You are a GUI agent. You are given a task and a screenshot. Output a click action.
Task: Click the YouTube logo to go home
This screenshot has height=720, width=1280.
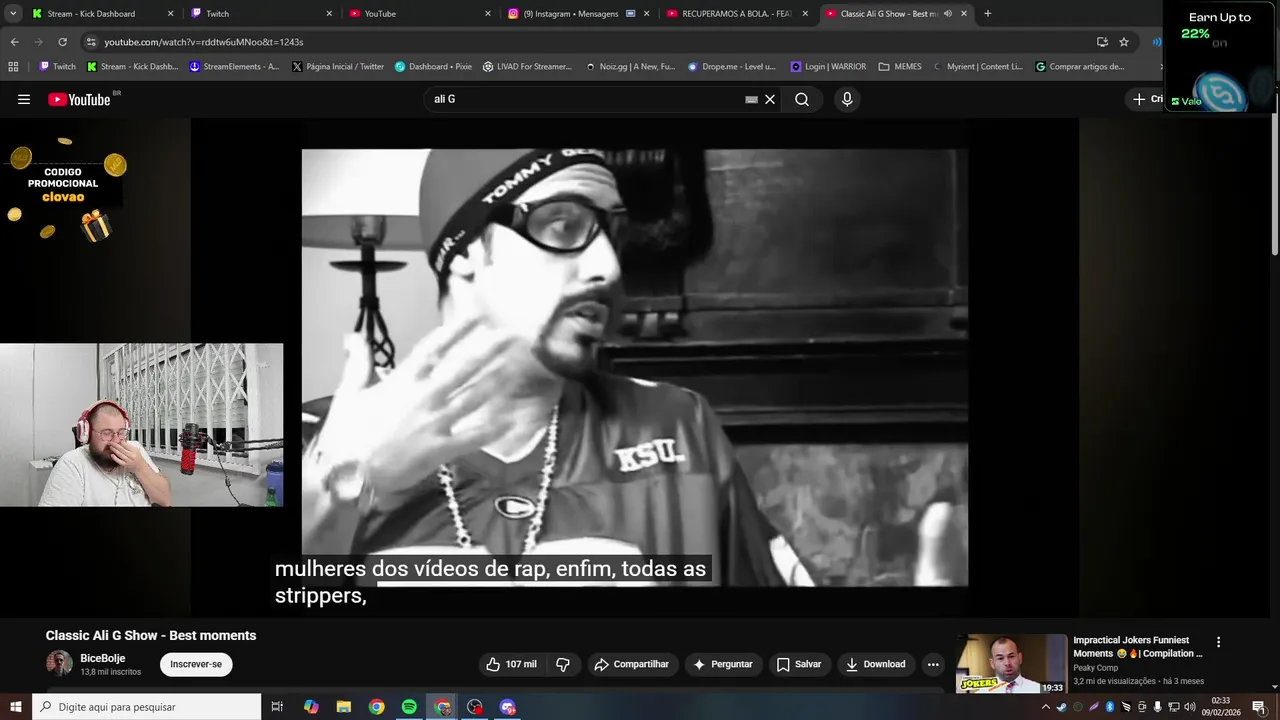coord(79,99)
